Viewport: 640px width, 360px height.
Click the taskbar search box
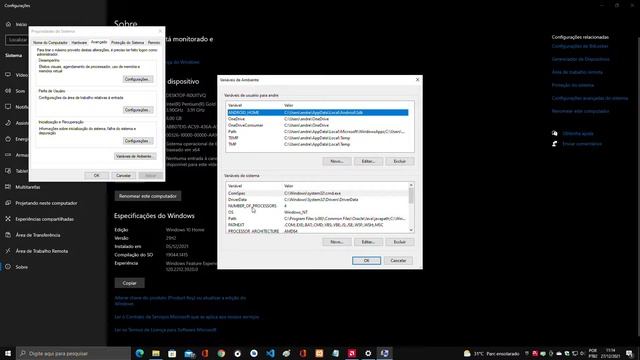pos(73,353)
